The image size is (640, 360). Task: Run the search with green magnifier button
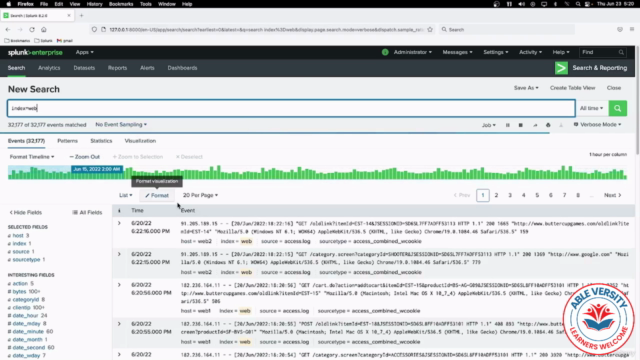click(618, 108)
